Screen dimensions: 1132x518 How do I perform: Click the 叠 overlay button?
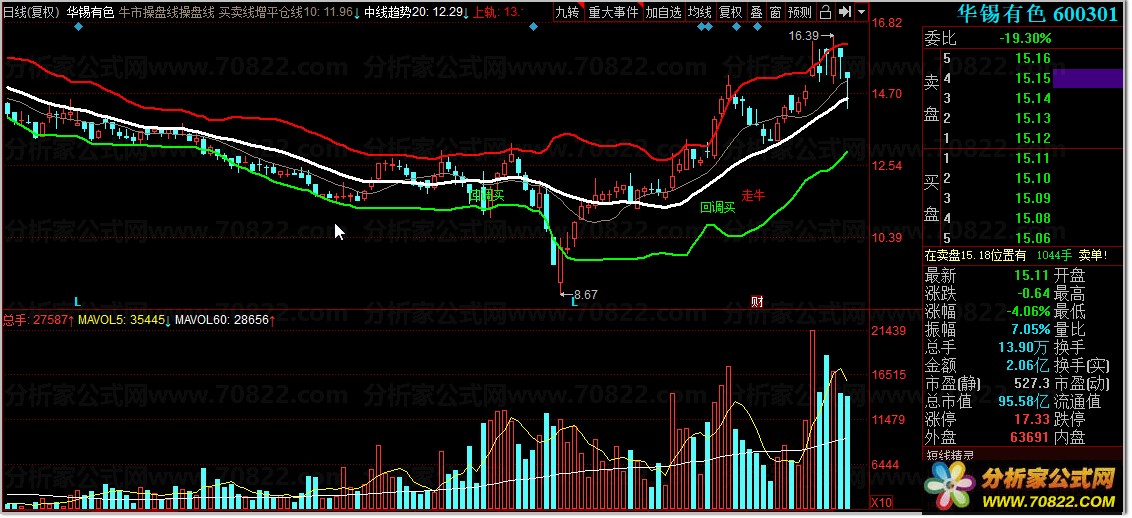point(756,12)
